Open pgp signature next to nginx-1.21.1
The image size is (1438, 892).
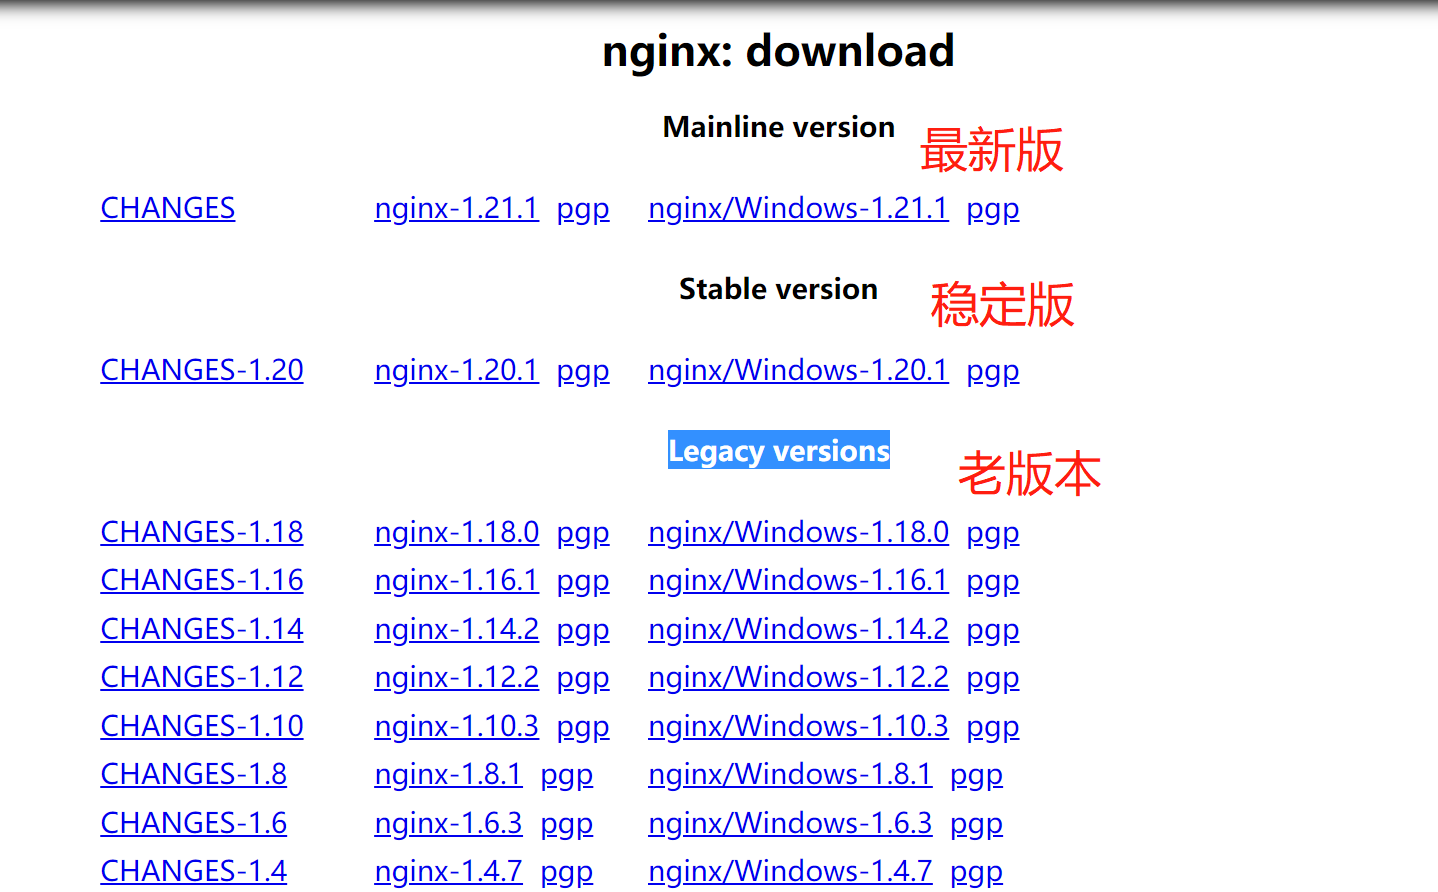click(583, 208)
